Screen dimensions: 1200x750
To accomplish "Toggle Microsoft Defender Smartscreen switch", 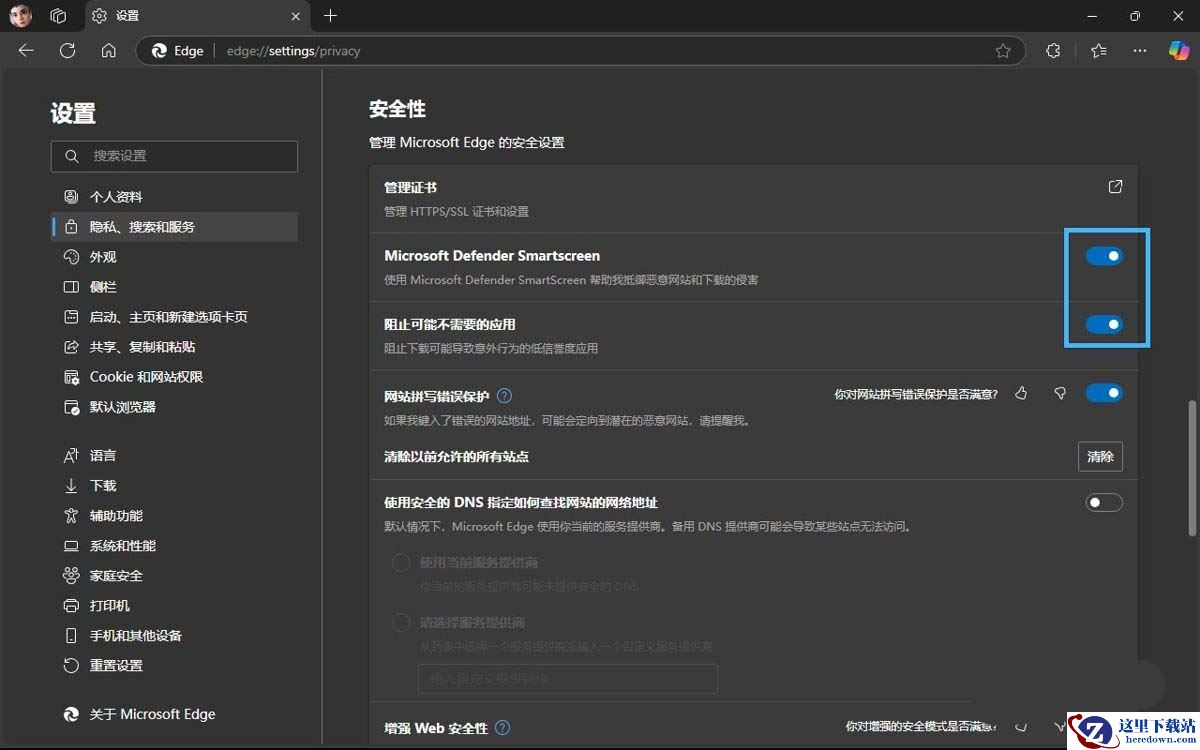I will (1104, 256).
